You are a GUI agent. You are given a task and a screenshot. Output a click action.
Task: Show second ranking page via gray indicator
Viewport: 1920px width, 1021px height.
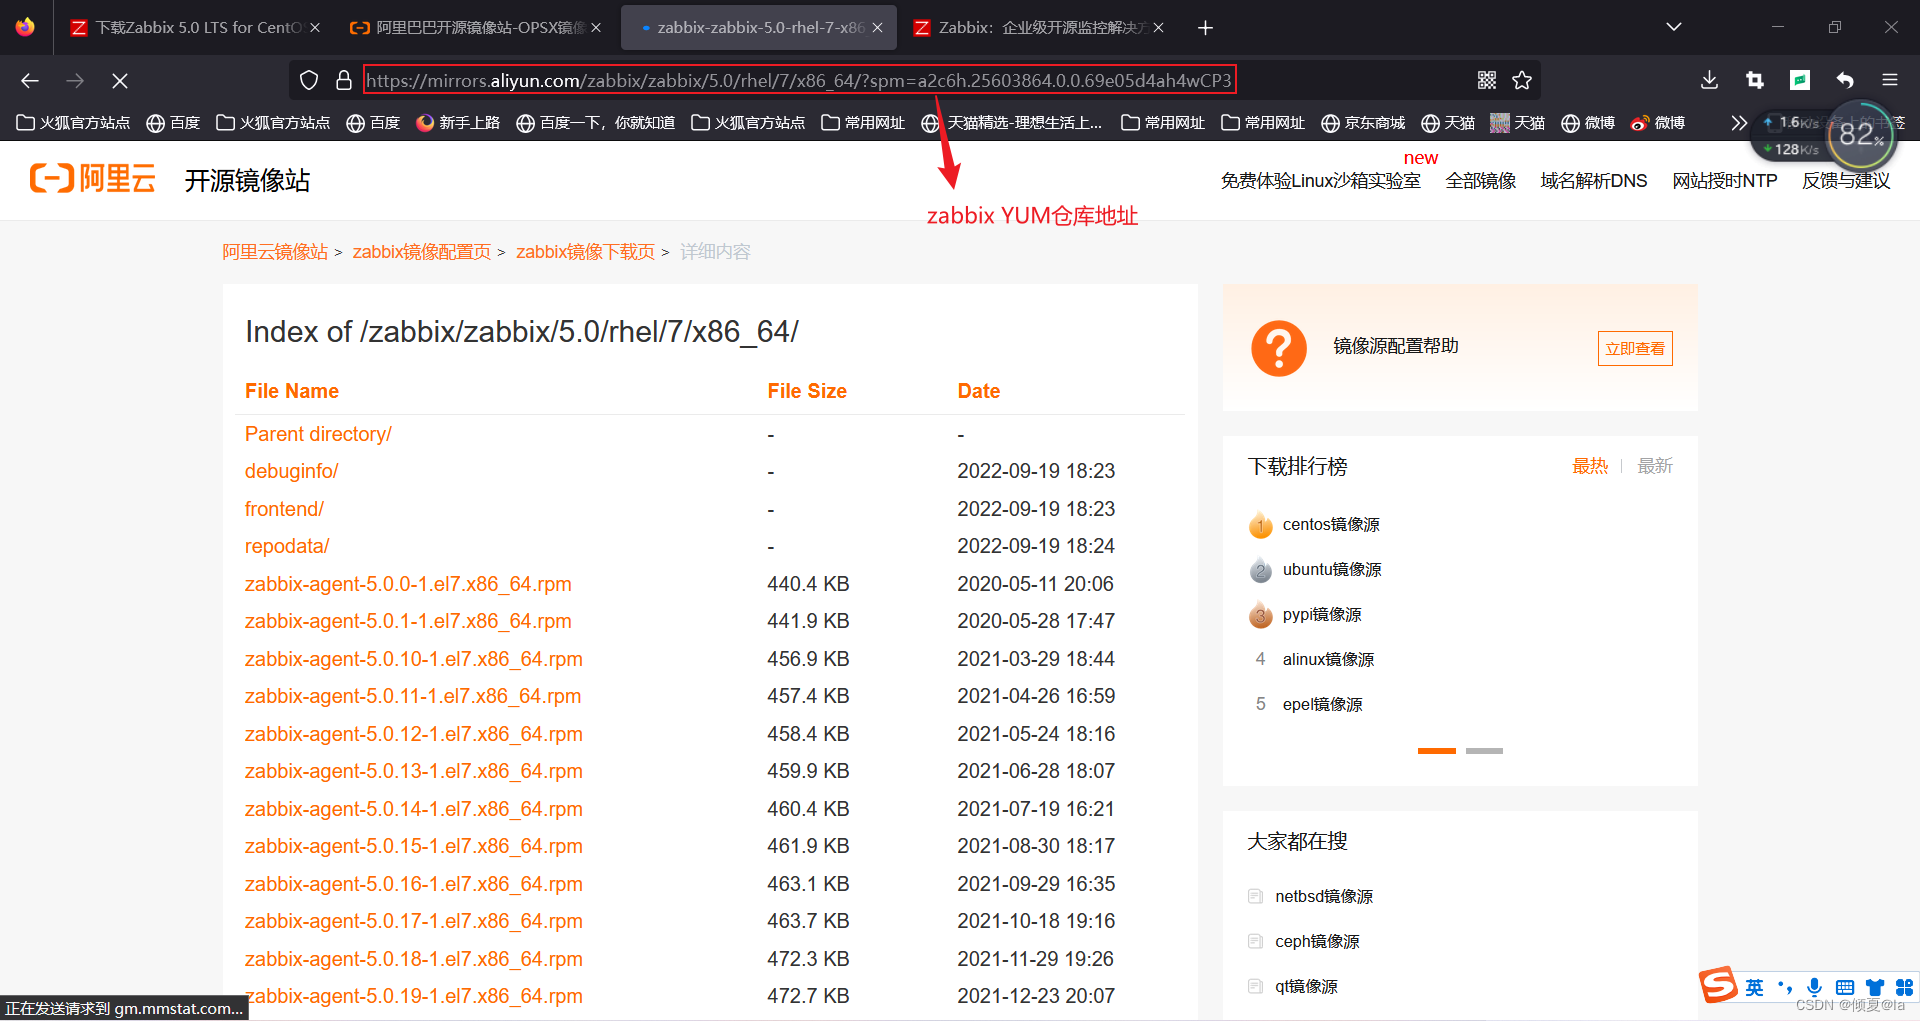pos(1484,751)
